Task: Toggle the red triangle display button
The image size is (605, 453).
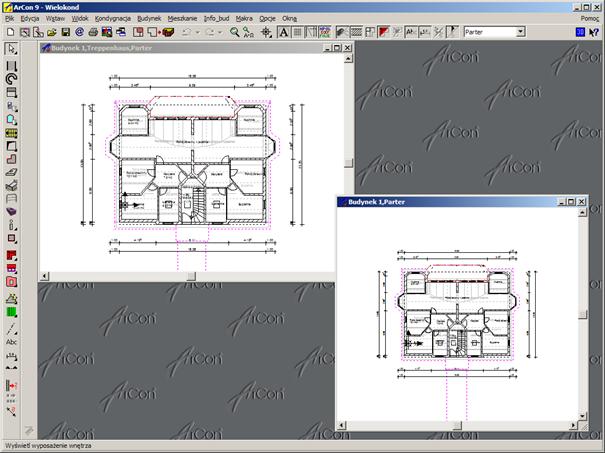Action: (384, 32)
